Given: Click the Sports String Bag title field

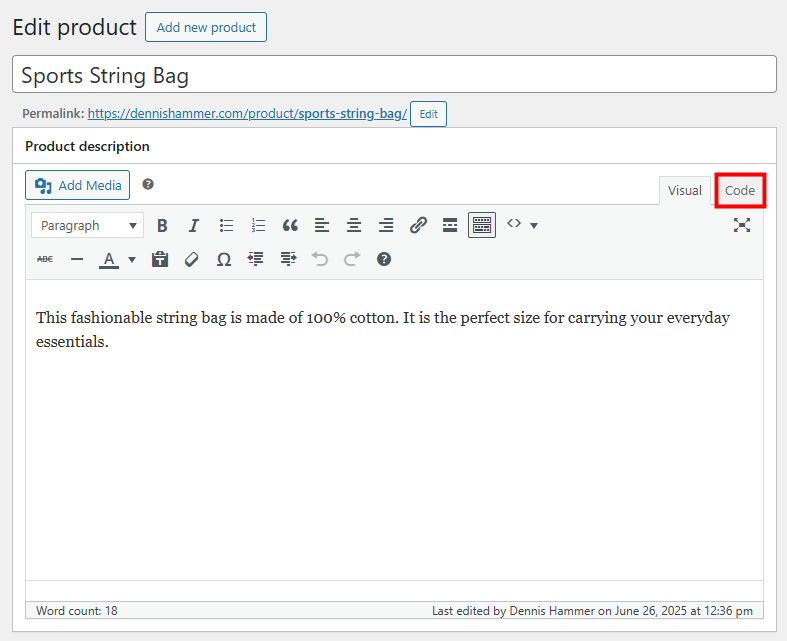Looking at the screenshot, I should click(394, 75).
